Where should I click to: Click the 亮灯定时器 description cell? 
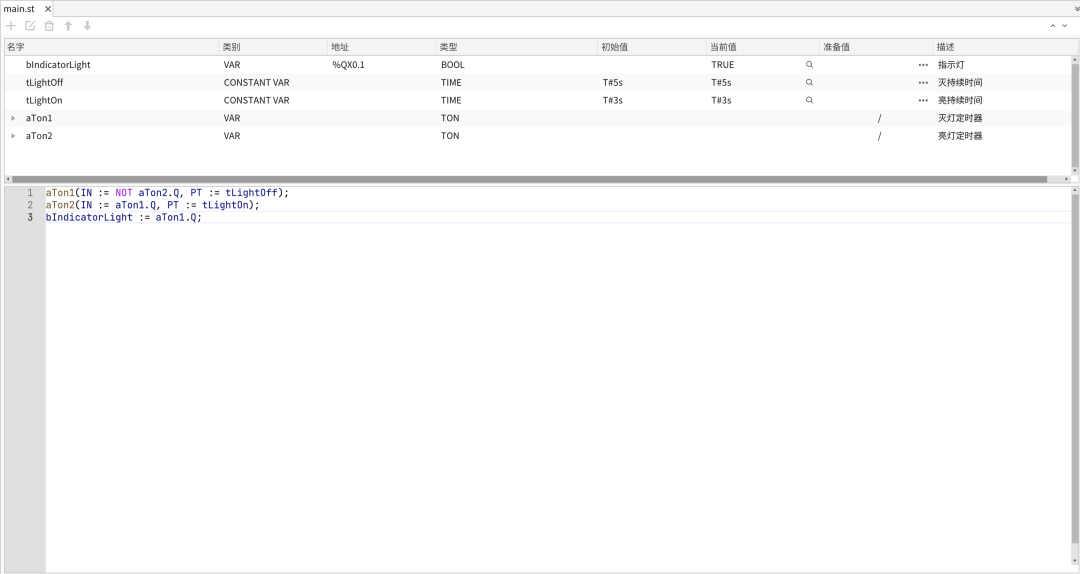(959, 136)
